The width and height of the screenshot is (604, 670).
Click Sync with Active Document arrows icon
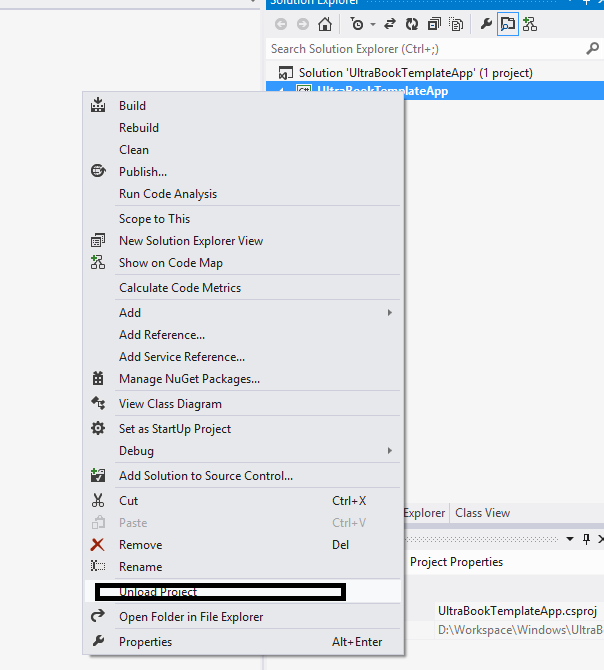390,24
